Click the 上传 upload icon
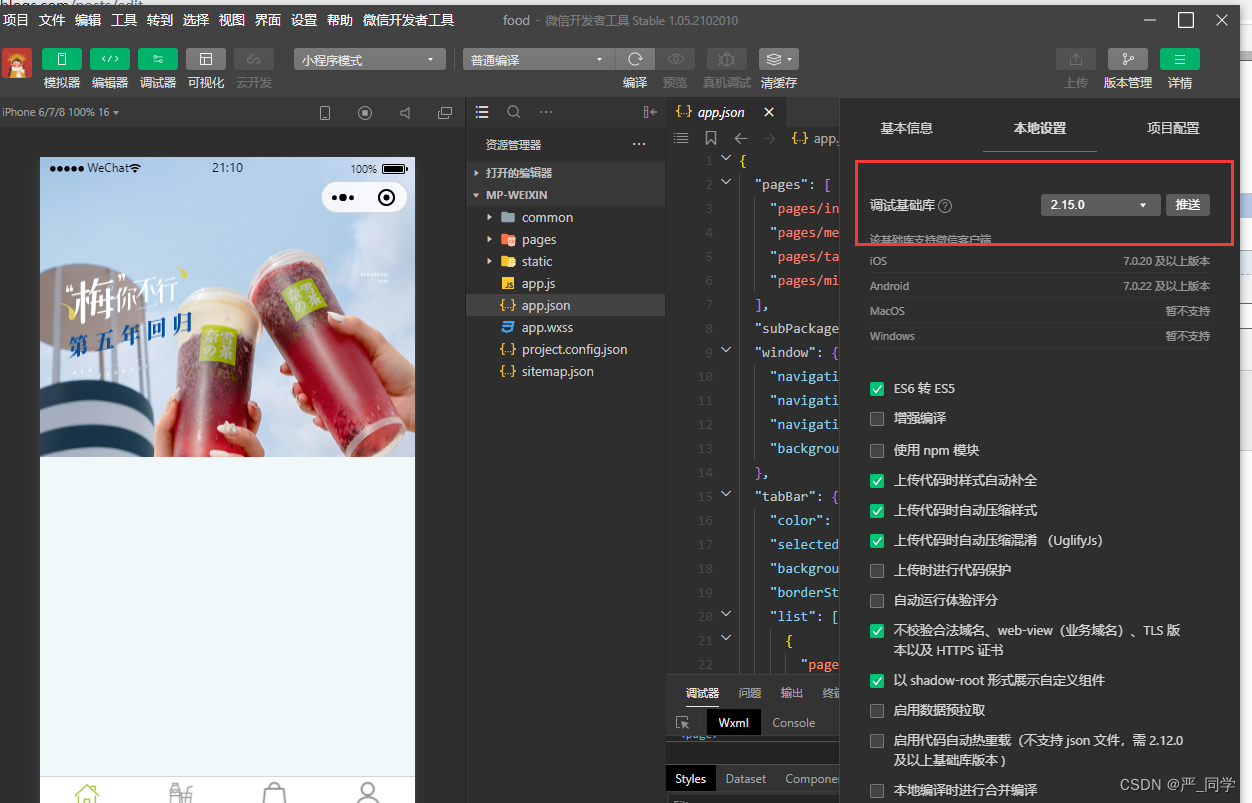Image resolution: width=1252 pixels, height=803 pixels. coord(1076,58)
